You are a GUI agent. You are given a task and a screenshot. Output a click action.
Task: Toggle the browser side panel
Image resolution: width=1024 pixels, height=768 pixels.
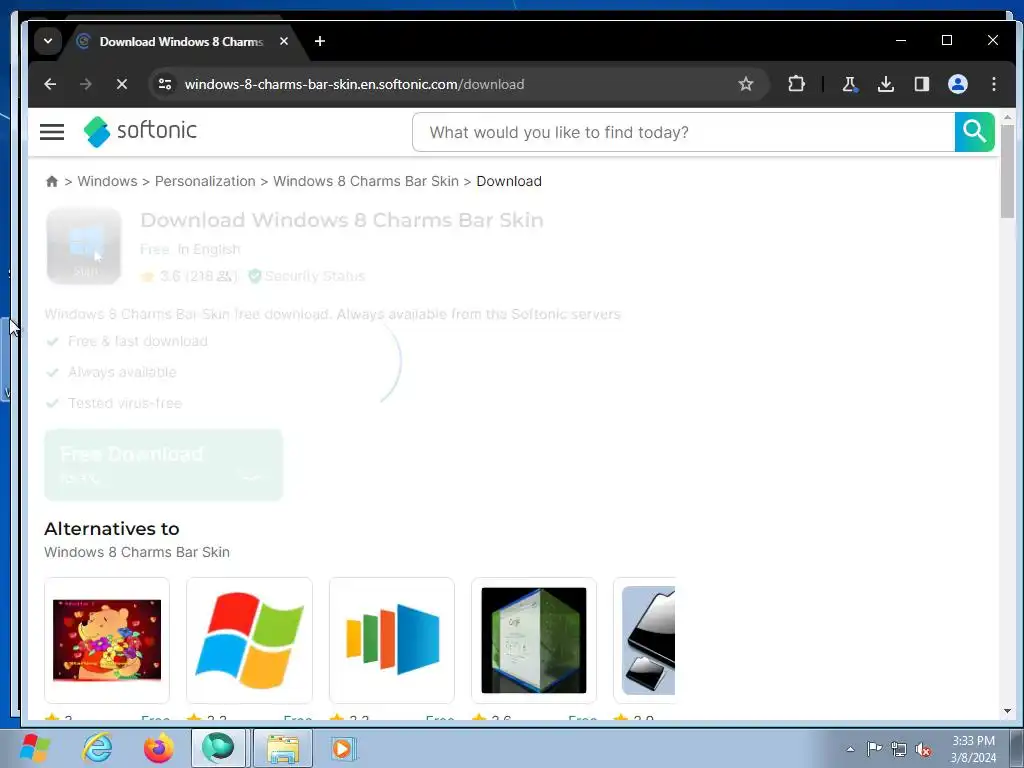pos(921,84)
